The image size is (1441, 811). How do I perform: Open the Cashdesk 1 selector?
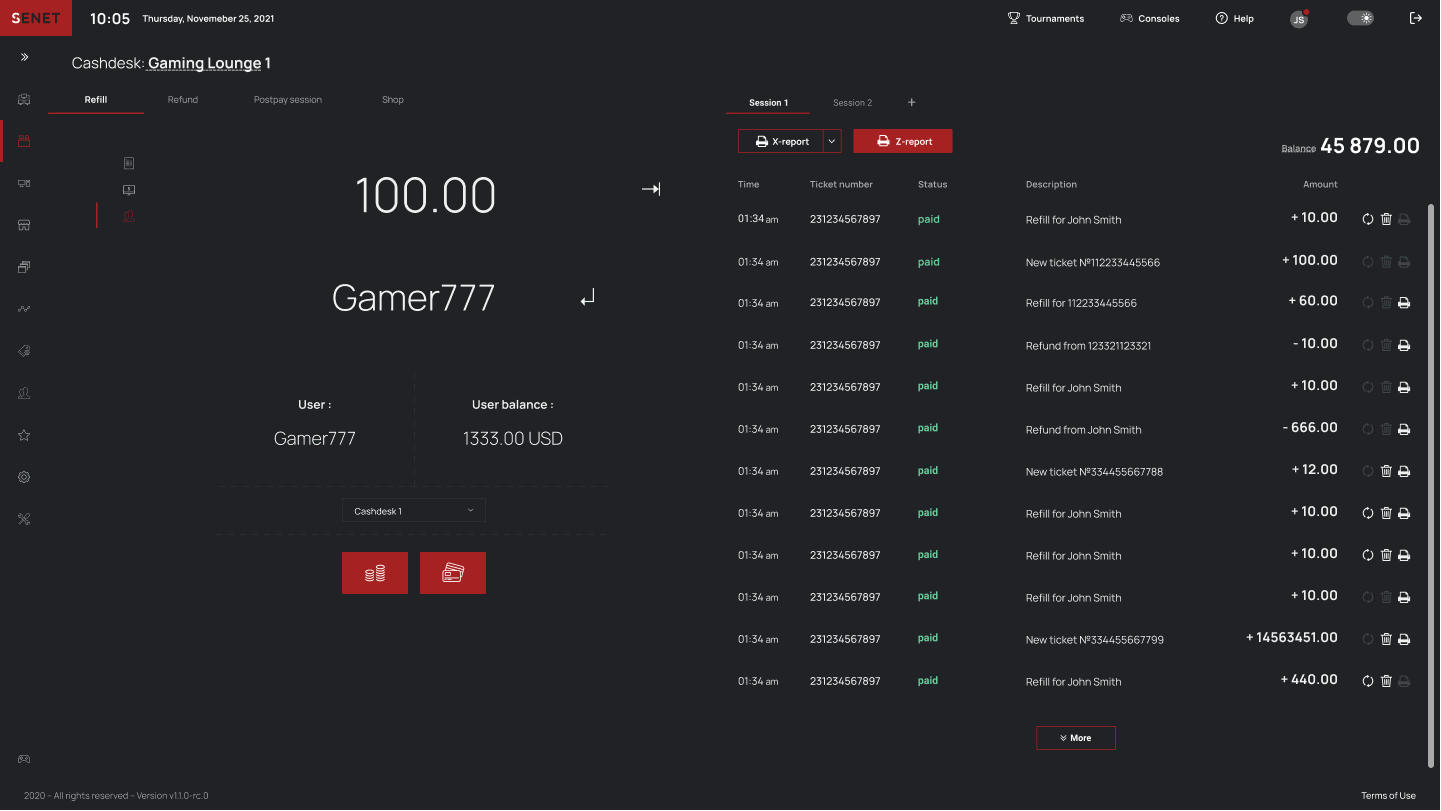pyautogui.click(x=413, y=510)
